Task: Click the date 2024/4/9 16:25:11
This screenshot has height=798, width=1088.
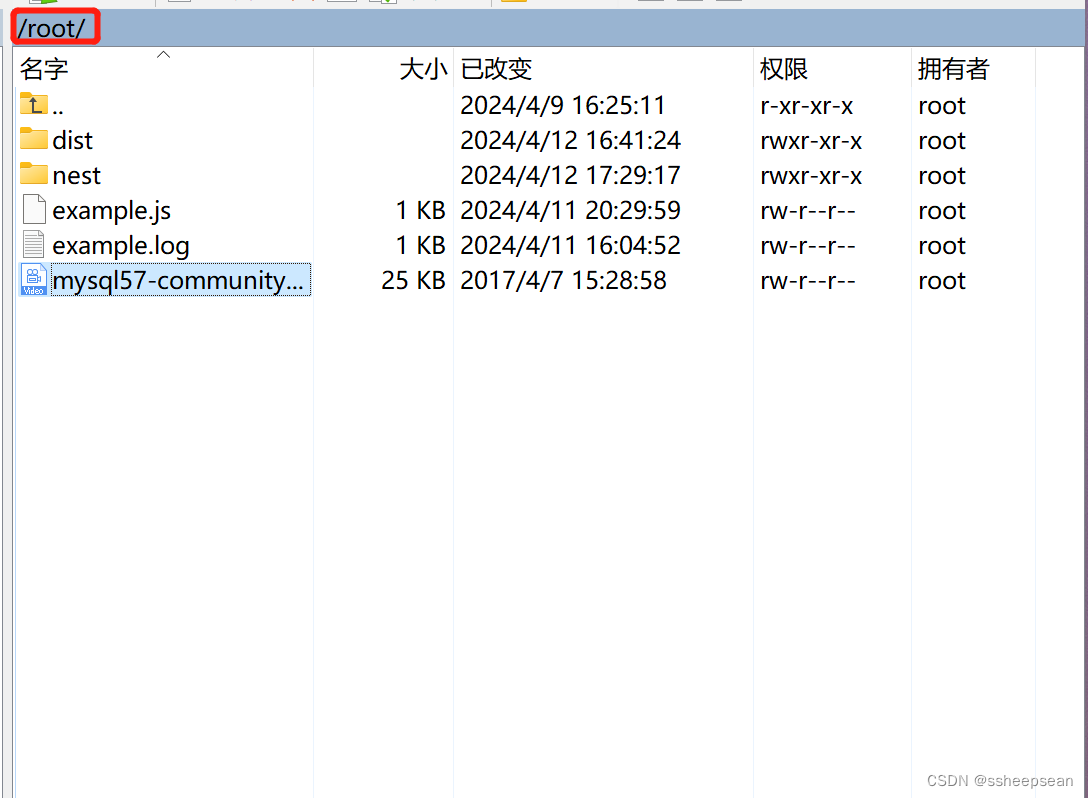Action: point(563,105)
